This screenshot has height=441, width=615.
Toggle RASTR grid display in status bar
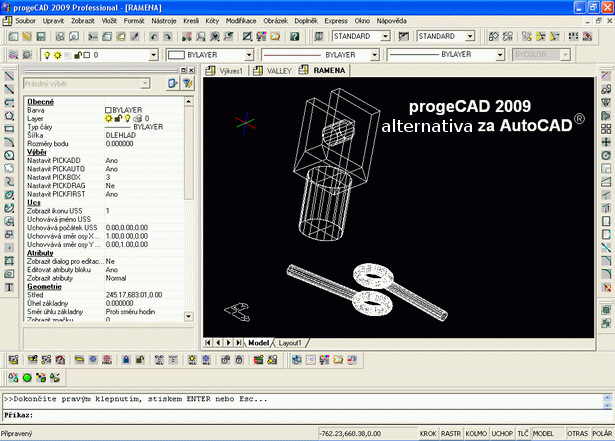click(x=452, y=434)
